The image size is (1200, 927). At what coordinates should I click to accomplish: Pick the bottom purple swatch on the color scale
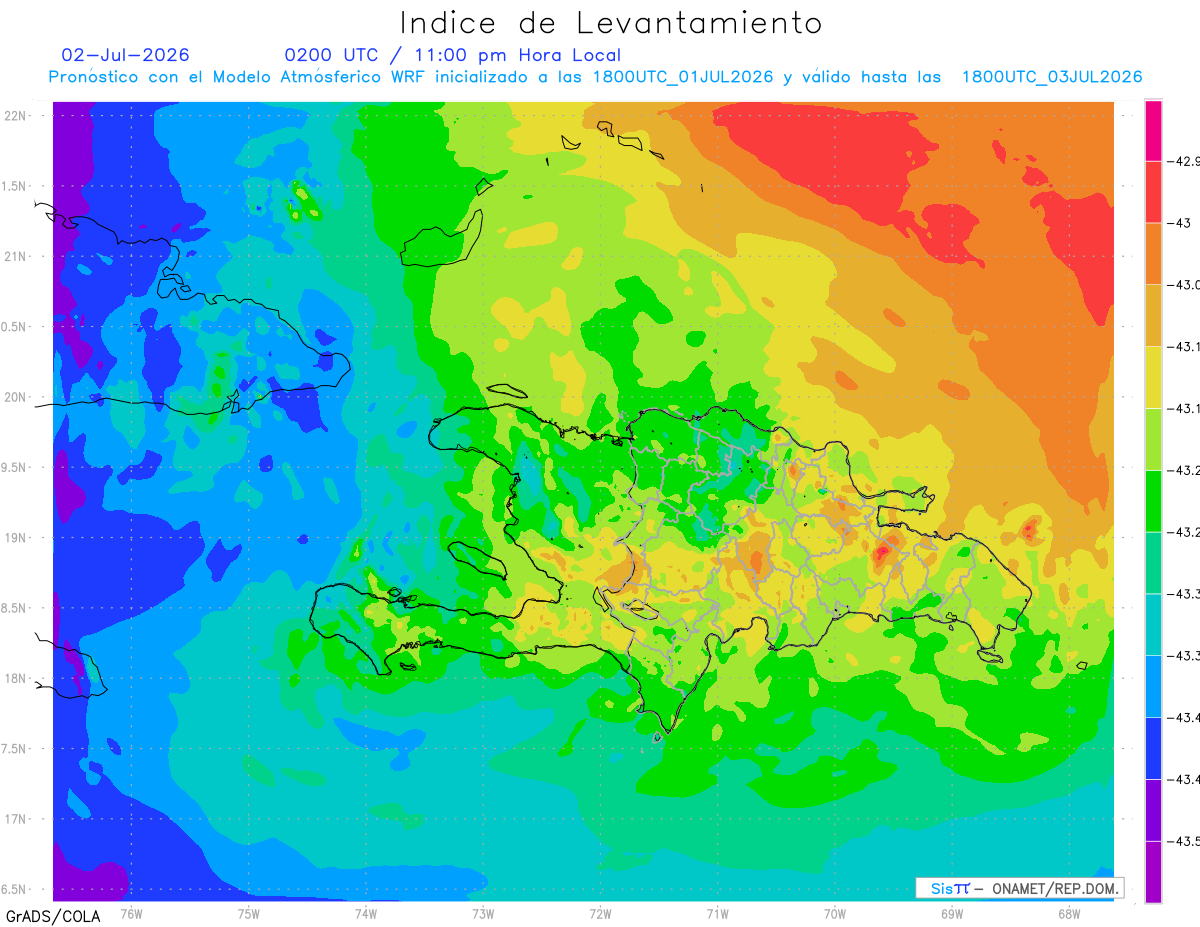click(x=1153, y=871)
